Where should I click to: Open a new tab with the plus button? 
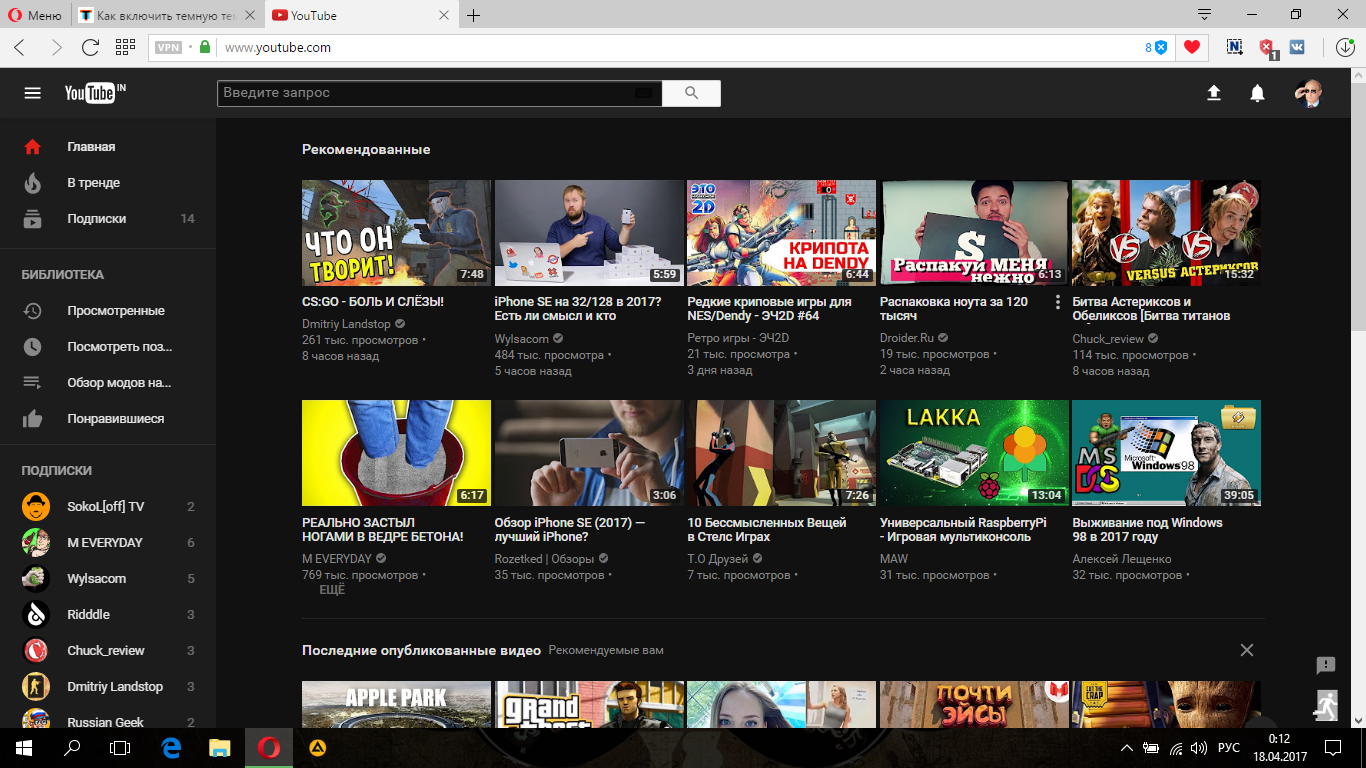coord(474,15)
